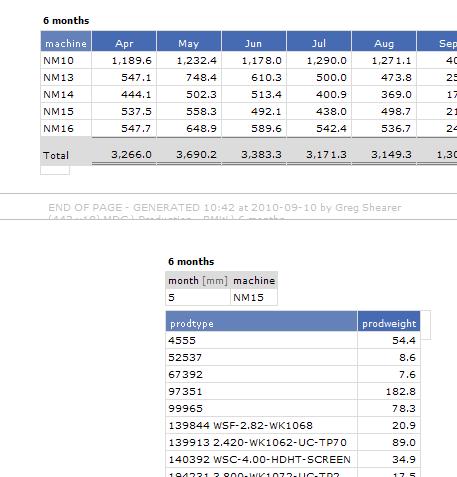Select month parameter value 5
The image size is (457, 477).
[198, 297]
